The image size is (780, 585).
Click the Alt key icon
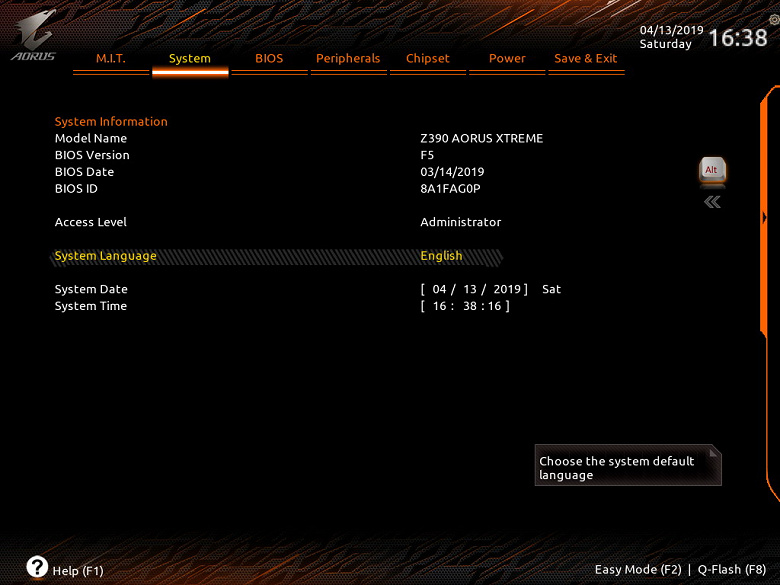point(712,171)
